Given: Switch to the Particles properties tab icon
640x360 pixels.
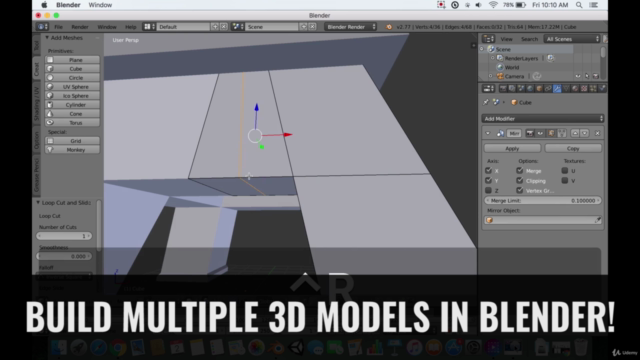Looking at the screenshot, I should [x=593, y=89].
